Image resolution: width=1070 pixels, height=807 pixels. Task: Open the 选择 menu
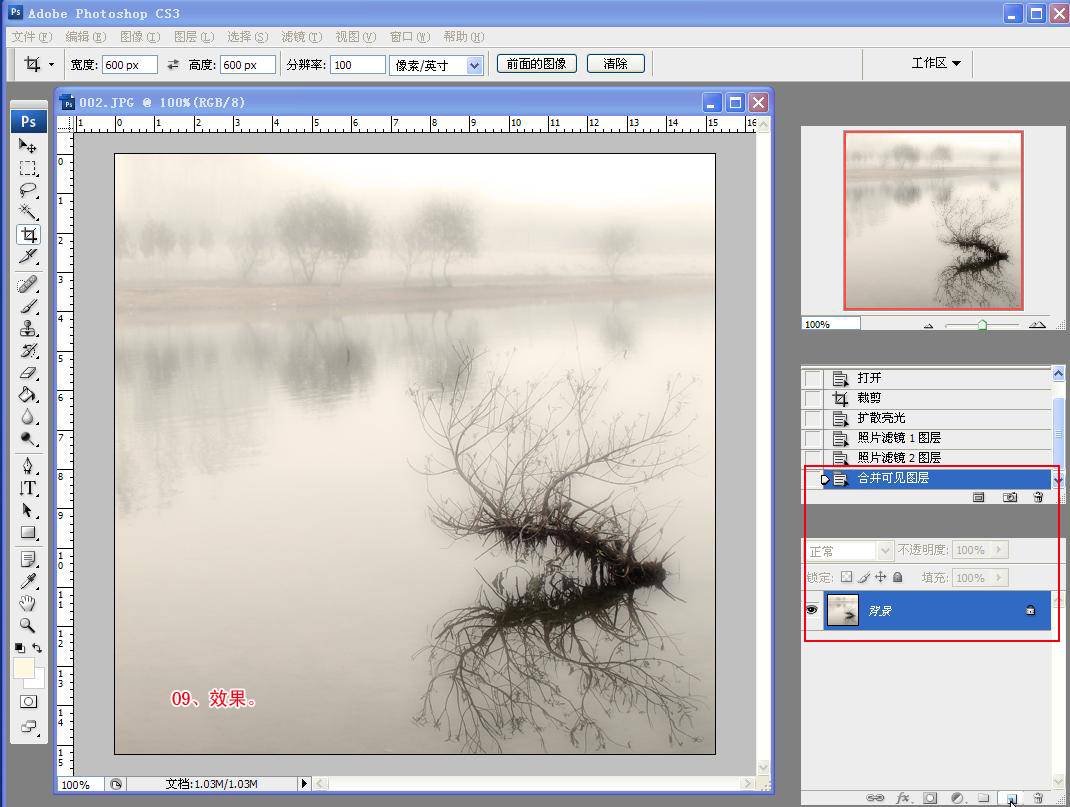point(247,37)
